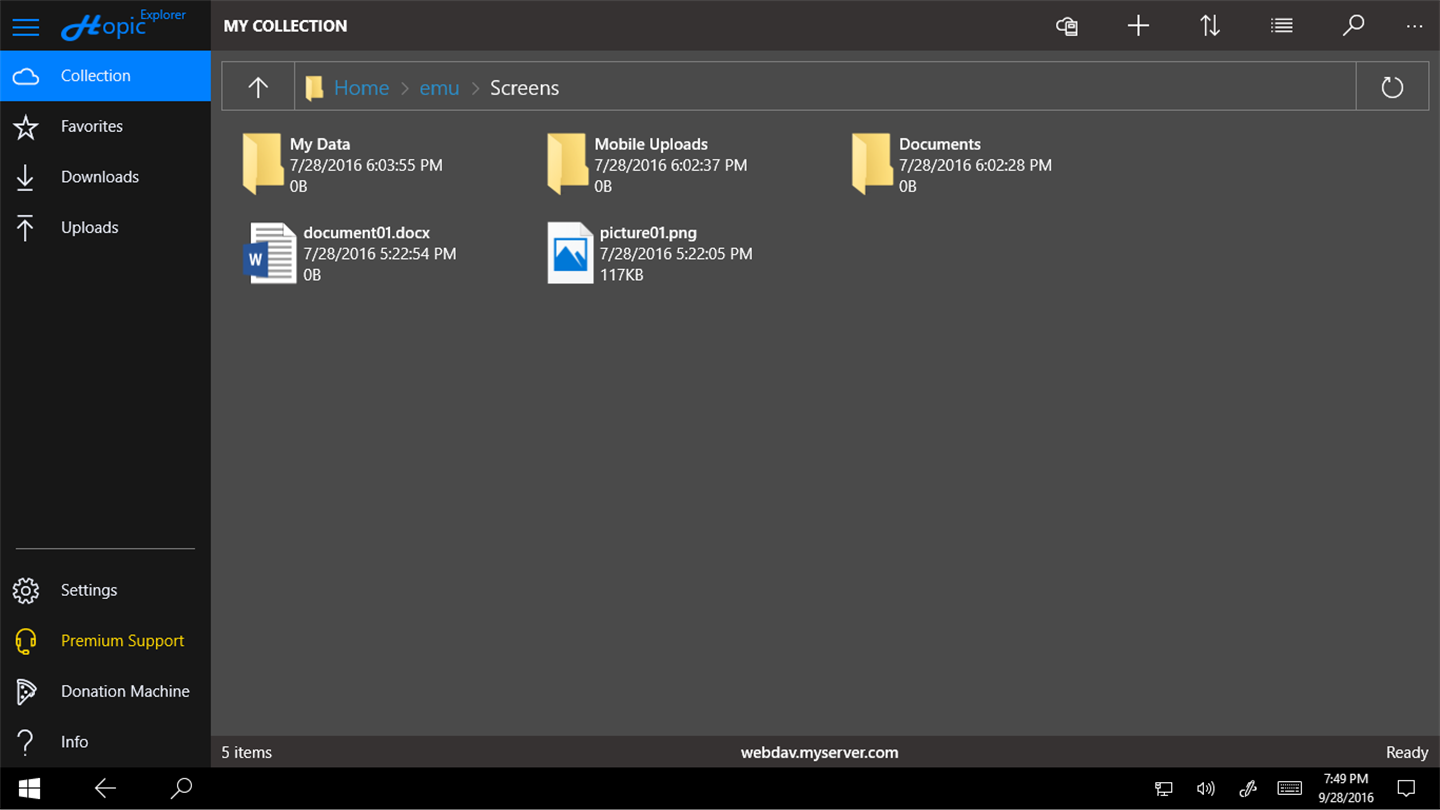The height and width of the screenshot is (810, 1440).
Task: Click the add new item plus icon
Action: [1138, 26]
